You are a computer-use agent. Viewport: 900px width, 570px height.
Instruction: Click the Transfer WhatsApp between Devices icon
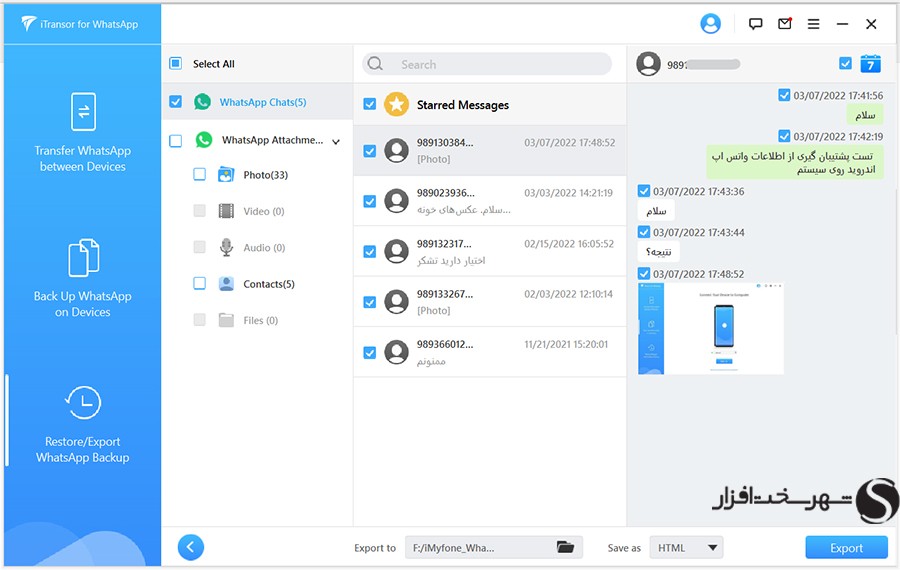[83, 111]
